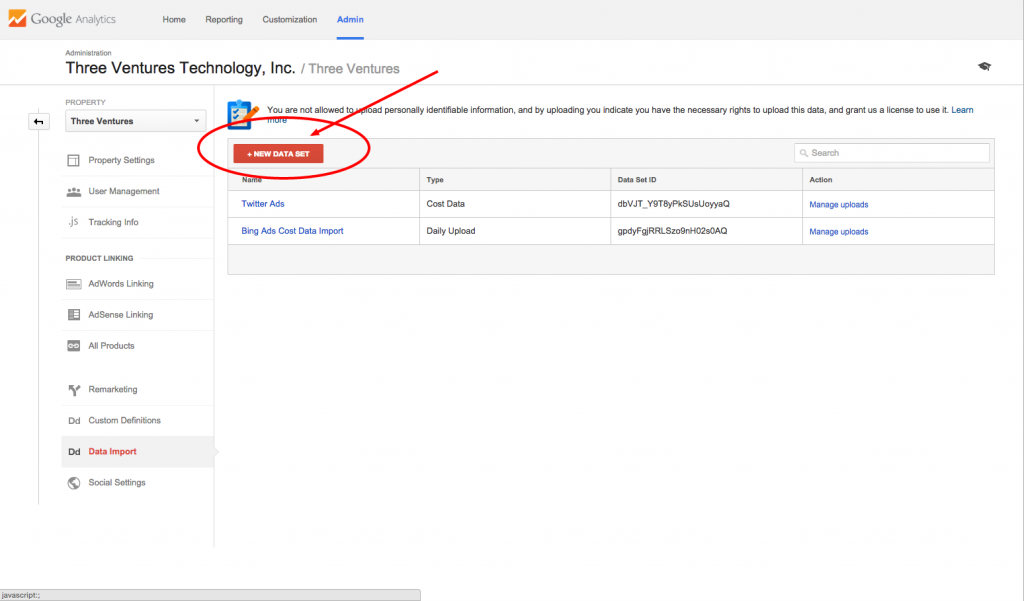Click the magnifier icon in Search box
Screen dimensions: 1024x601
[x=804, y=153]
